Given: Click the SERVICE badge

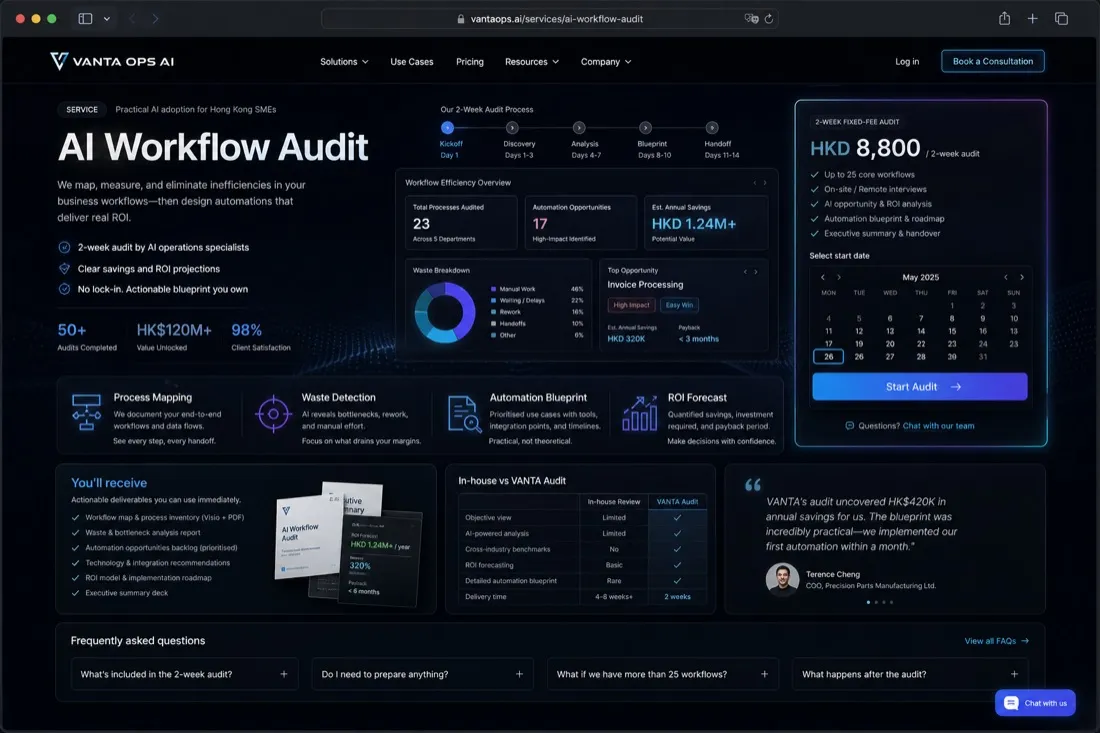Looking at the screenshot, I should click(82, 109).
